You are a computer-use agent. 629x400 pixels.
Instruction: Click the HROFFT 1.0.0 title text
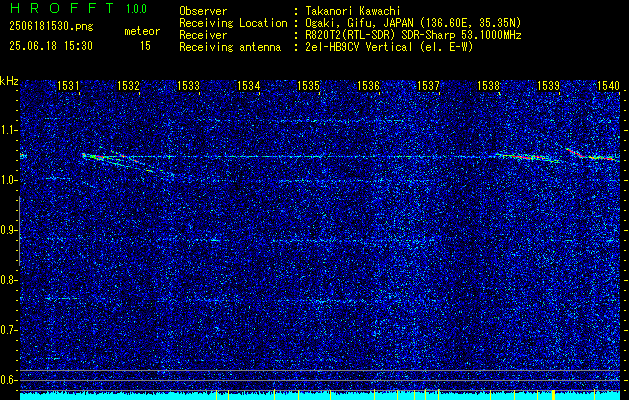(x=78, y=8)
